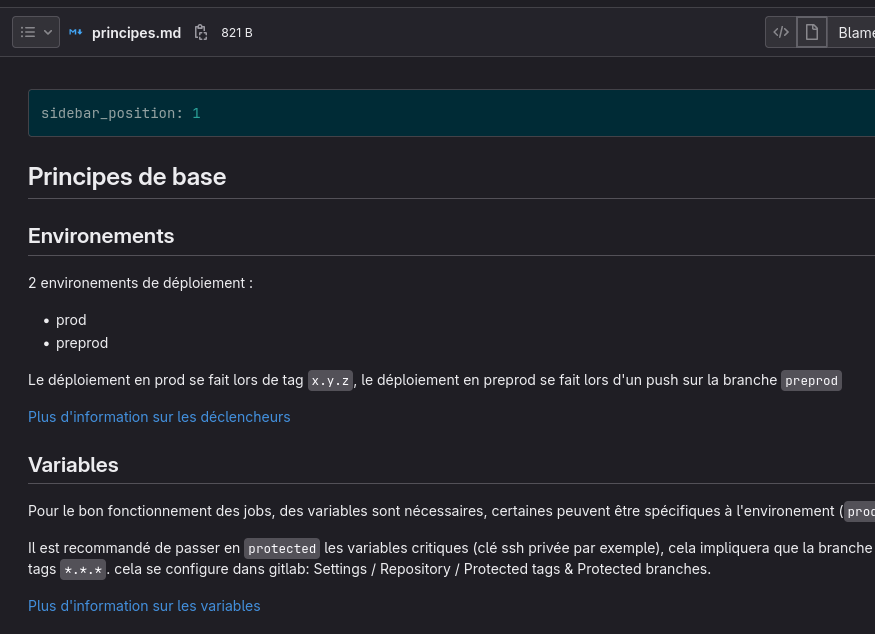Click the prod bullet list item

click(x=71, y=320)
